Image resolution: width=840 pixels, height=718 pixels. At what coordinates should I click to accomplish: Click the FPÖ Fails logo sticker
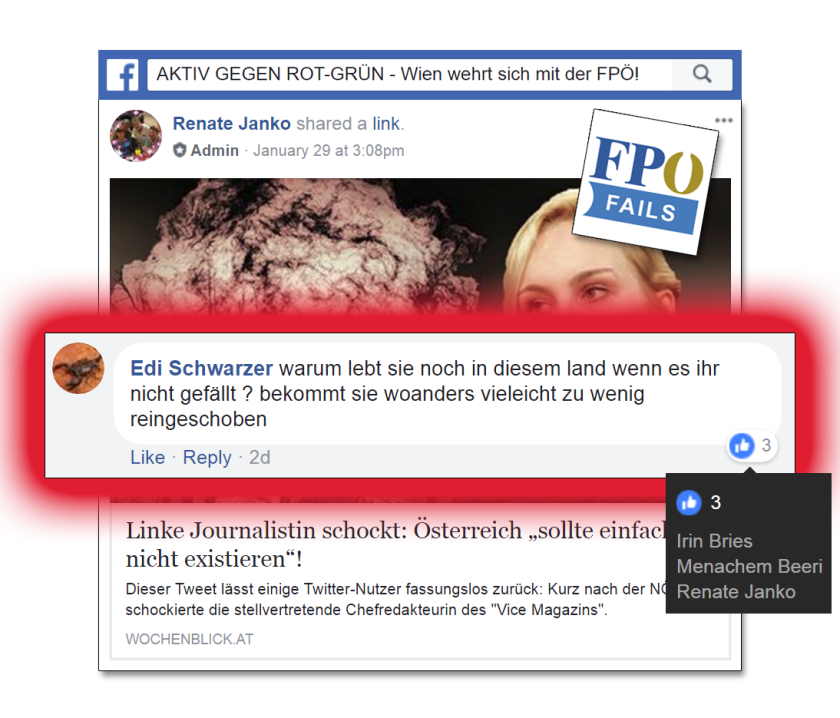[x=646, y=181]
